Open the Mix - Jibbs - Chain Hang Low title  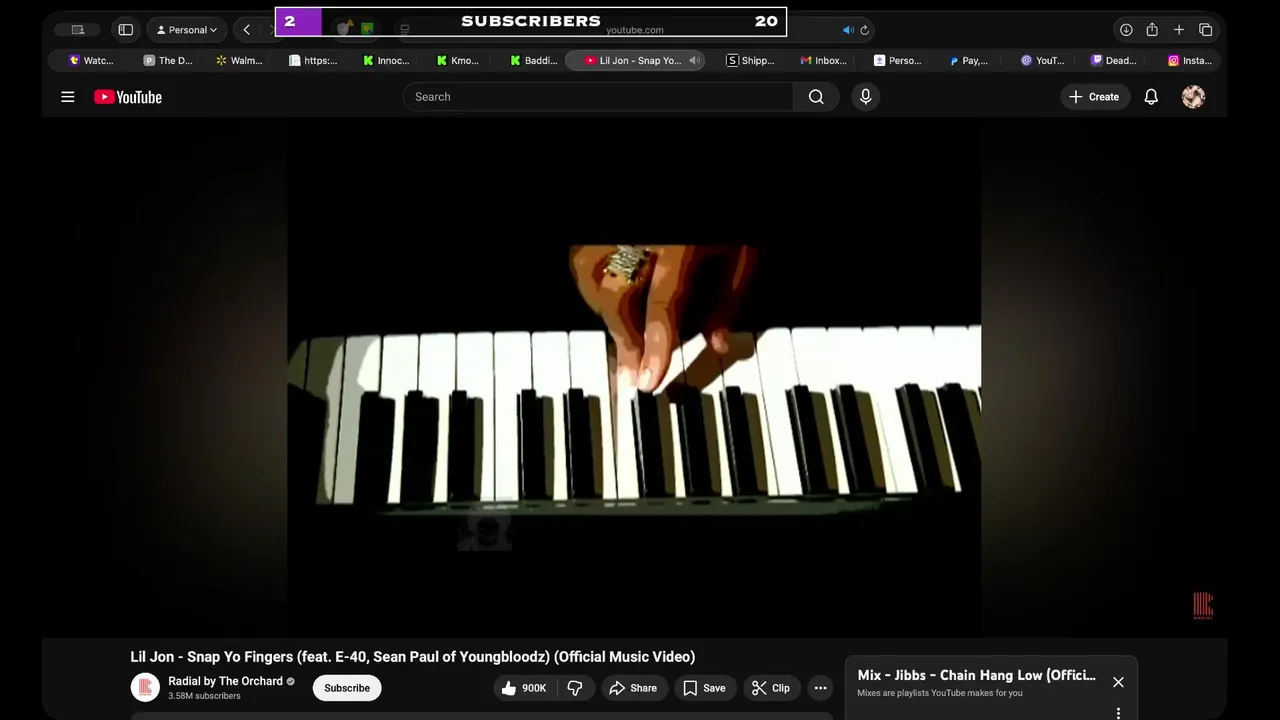(976, 675)
